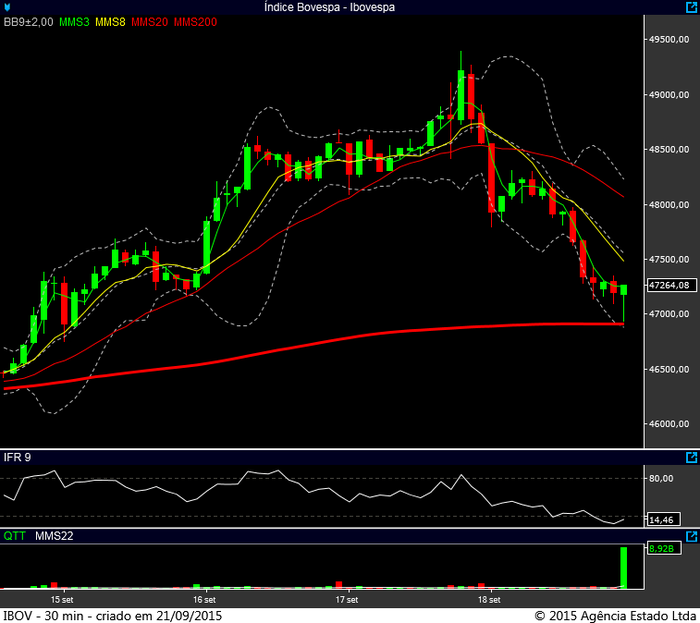
Task: Expand the QTT volume panel with its corner icon
Action: click(x=691, y=536)
